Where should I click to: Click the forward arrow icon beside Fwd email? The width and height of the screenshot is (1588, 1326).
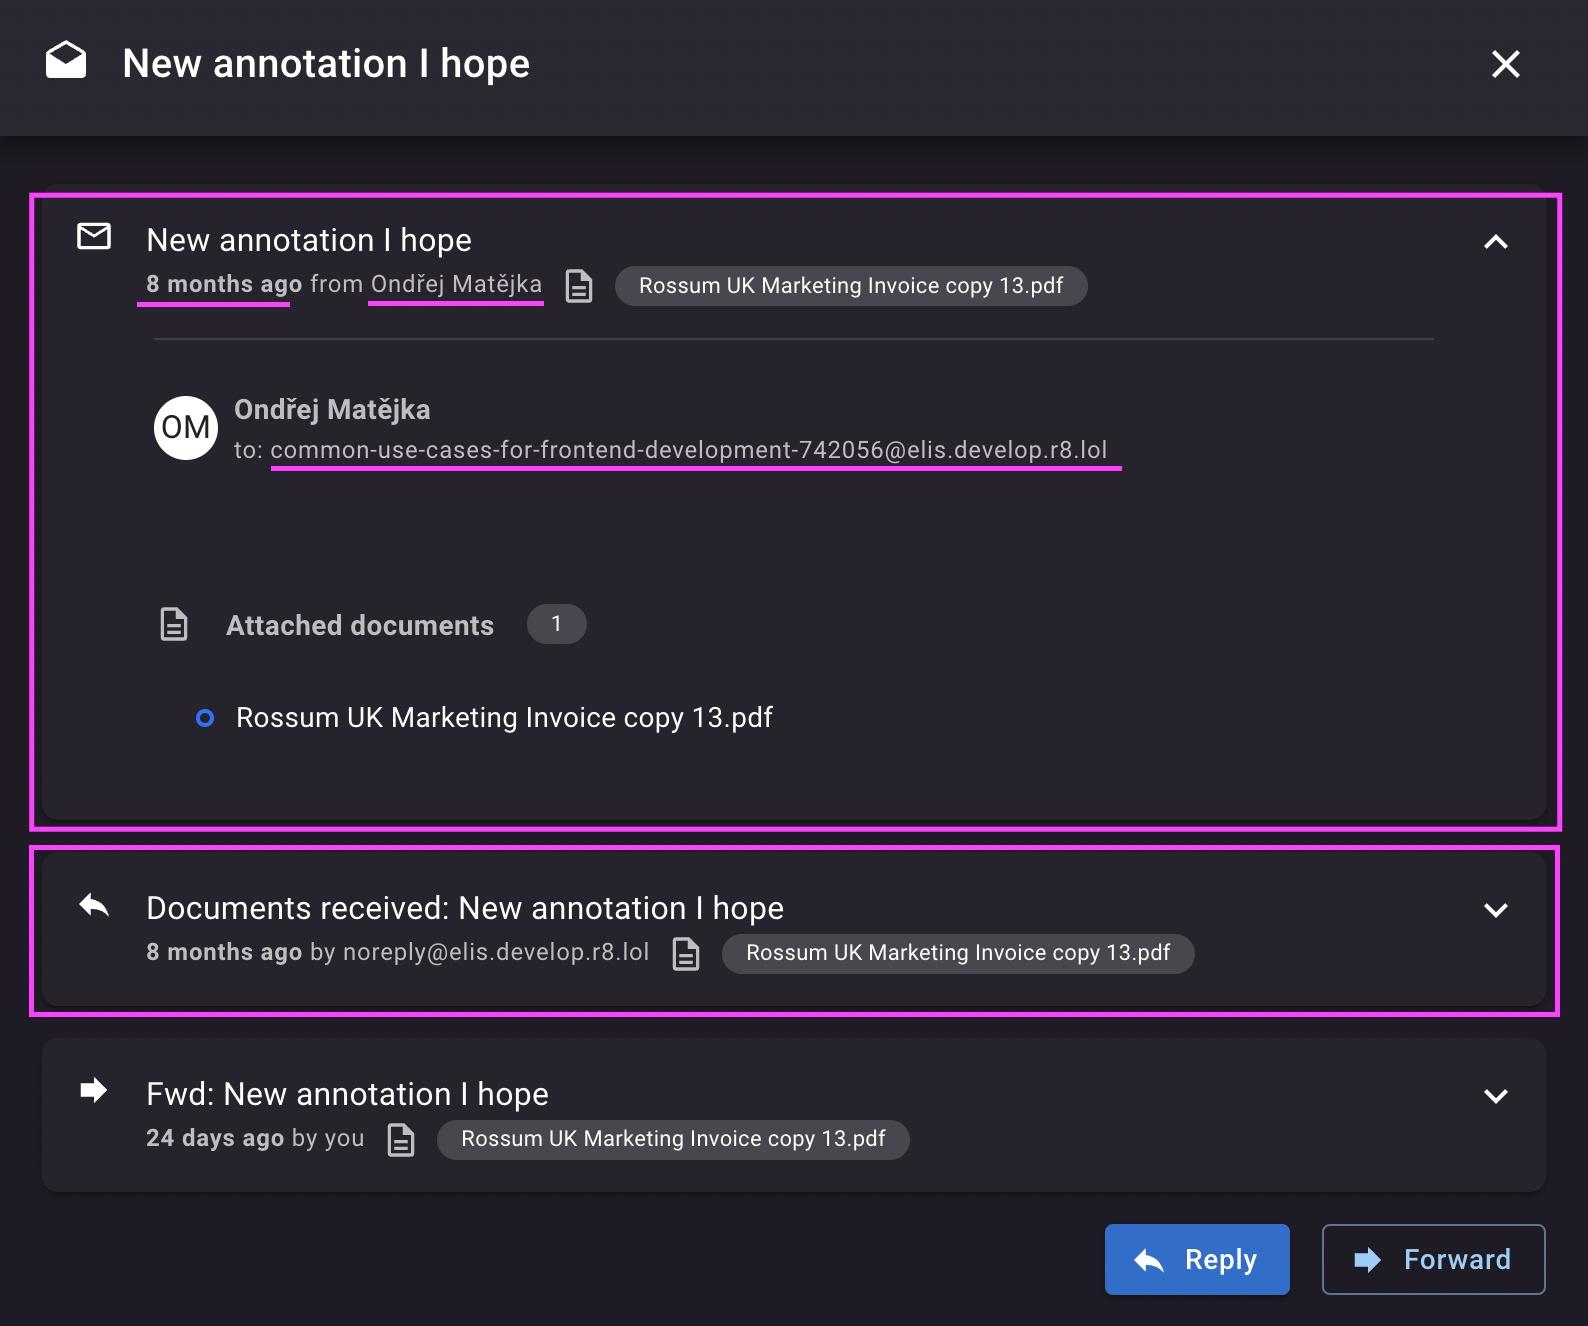(x=94, y=1090)
